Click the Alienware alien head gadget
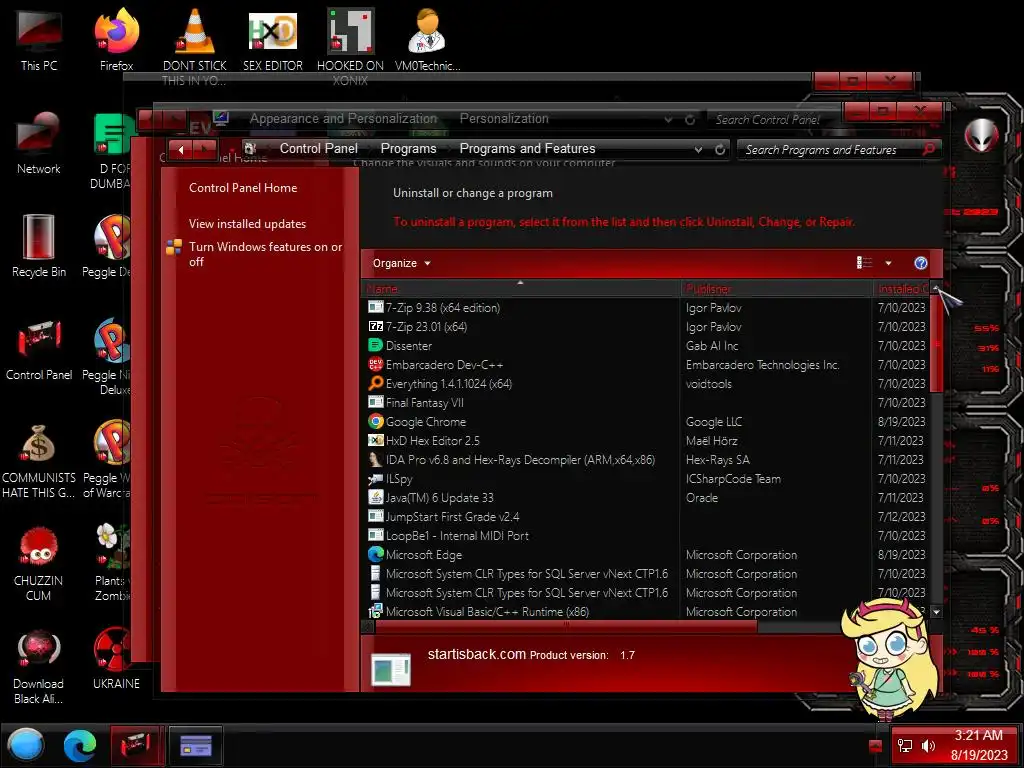Screen dimensions: 1024x768 pyautogui.click(x=982, y=136)
